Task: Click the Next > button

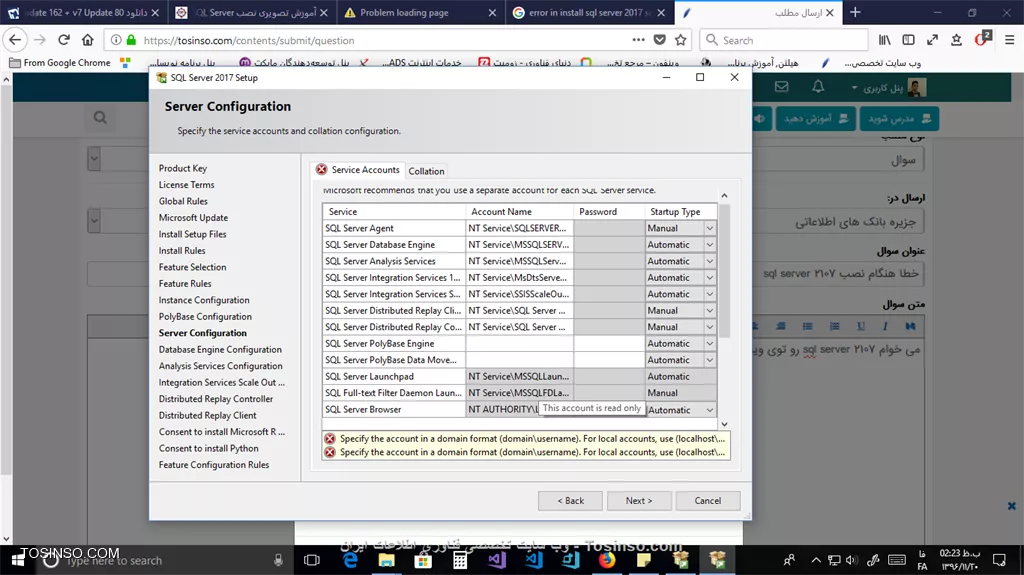Action: 639,501
